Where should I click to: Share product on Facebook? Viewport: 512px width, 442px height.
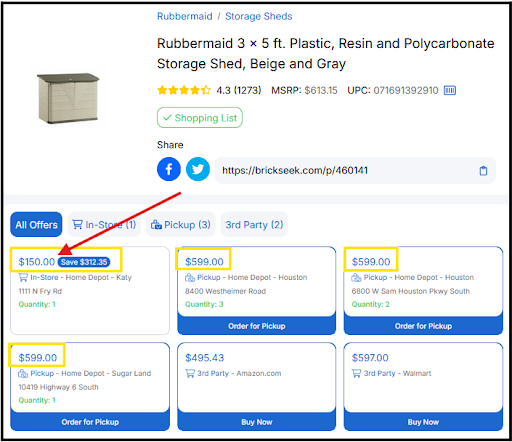coord(169,169)
